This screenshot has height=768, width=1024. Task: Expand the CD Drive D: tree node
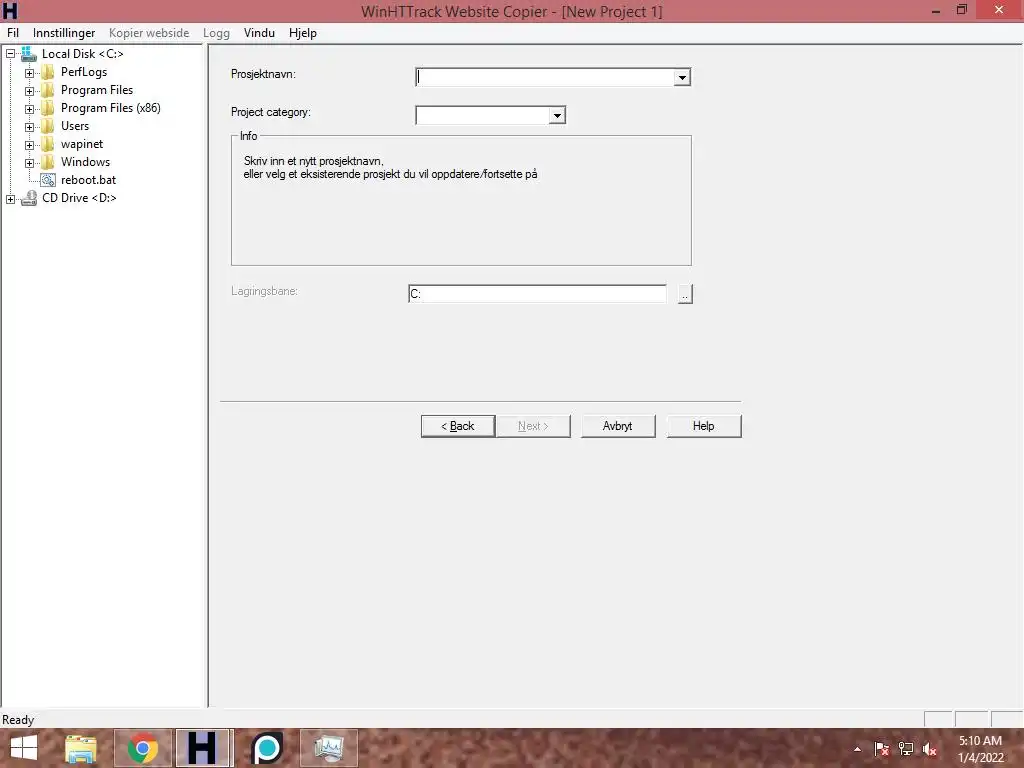(x=10, y=199)
